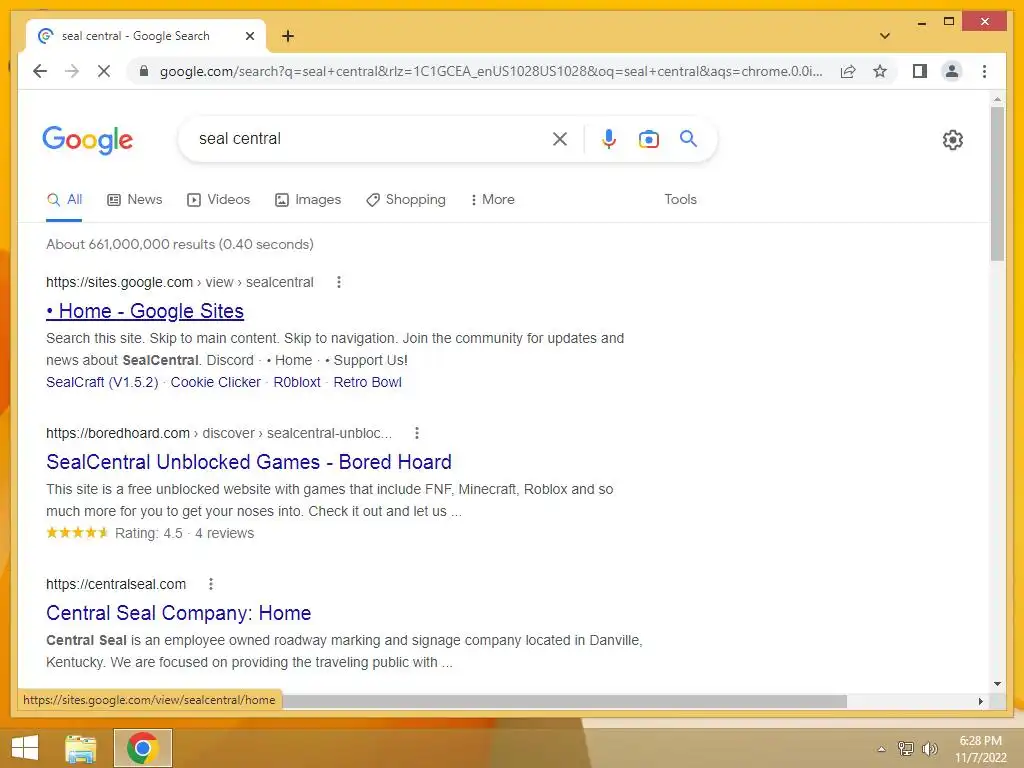Stop loading the page

click(x=104, y=71)
